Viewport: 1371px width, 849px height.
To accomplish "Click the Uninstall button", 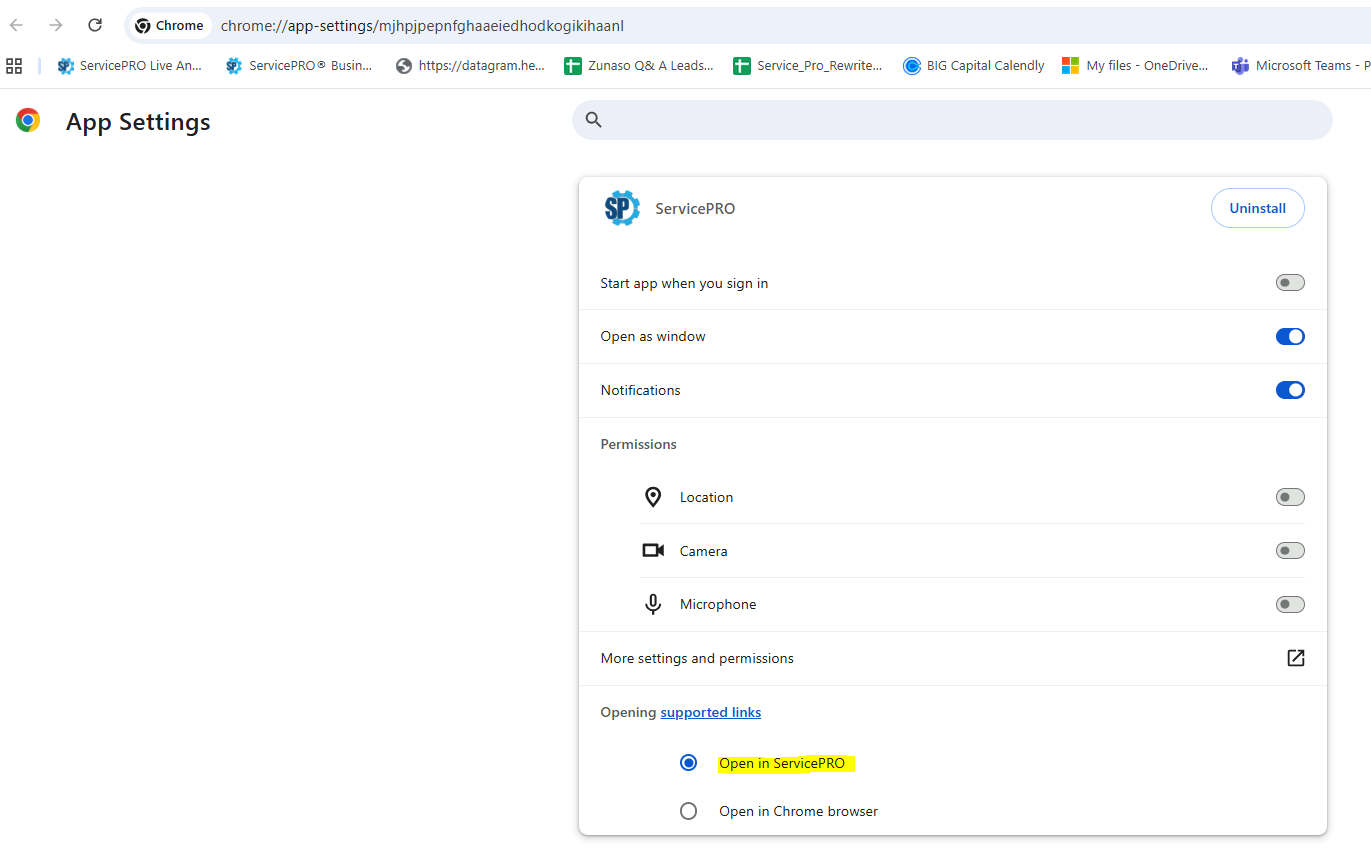I will point(1257,208).
